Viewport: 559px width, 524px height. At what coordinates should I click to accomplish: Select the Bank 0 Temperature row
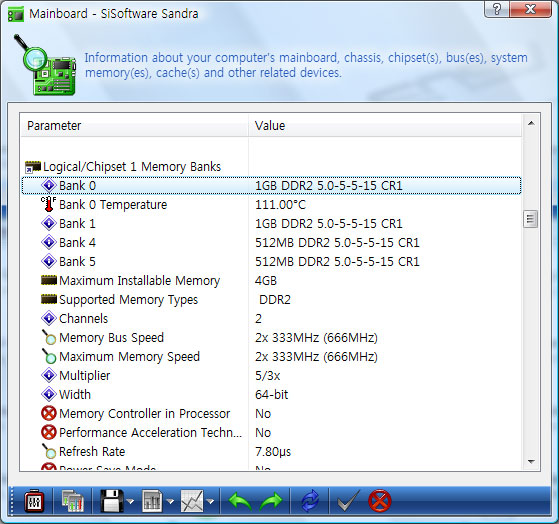pos(271,205)
